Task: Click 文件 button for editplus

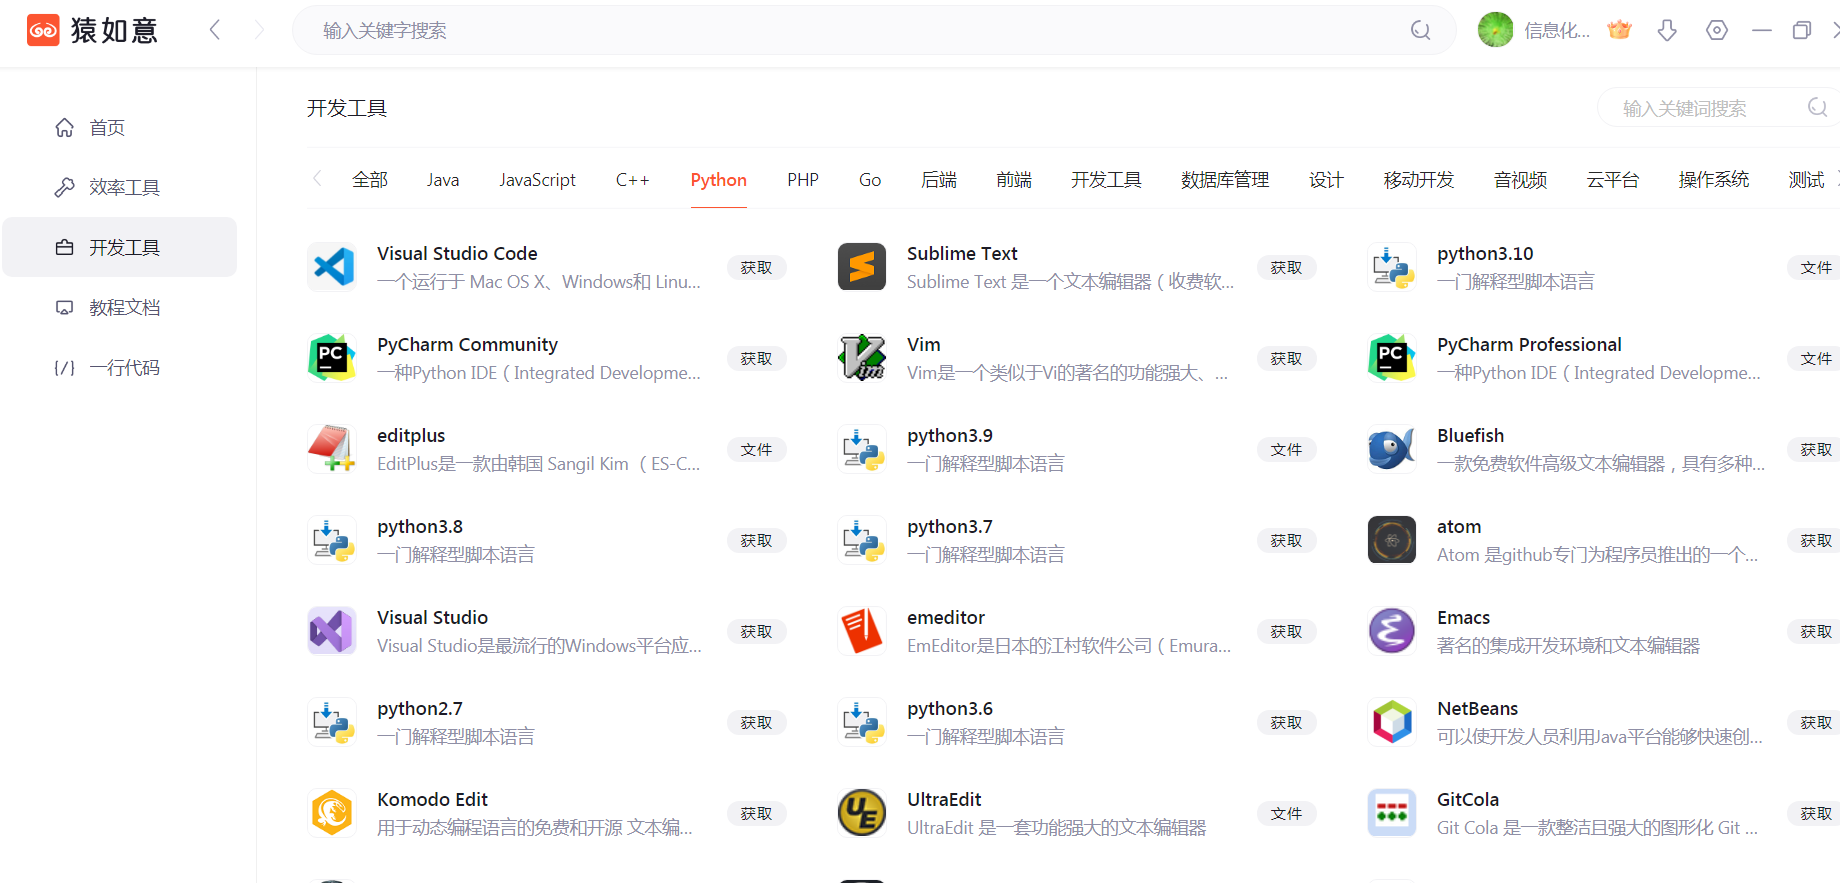Action: [x=757, y=450]
